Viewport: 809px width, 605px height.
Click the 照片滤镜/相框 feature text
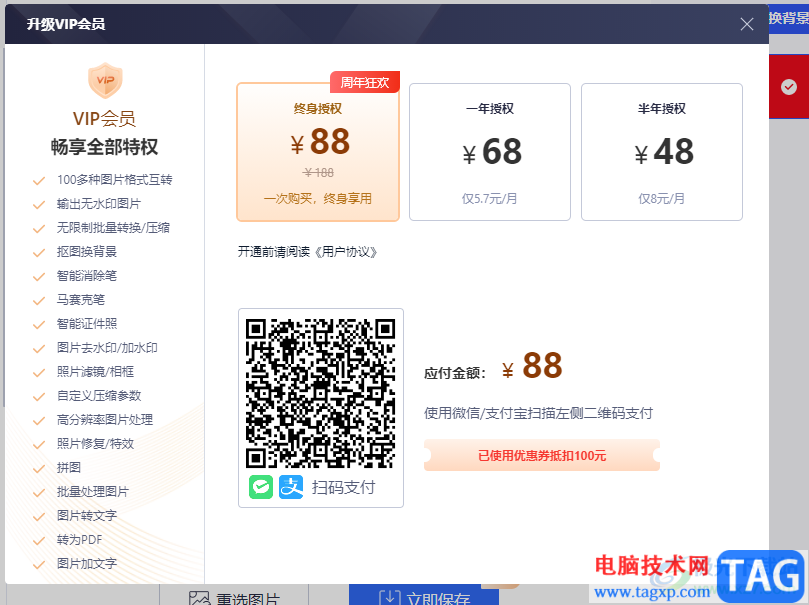(x=95, y=371)
